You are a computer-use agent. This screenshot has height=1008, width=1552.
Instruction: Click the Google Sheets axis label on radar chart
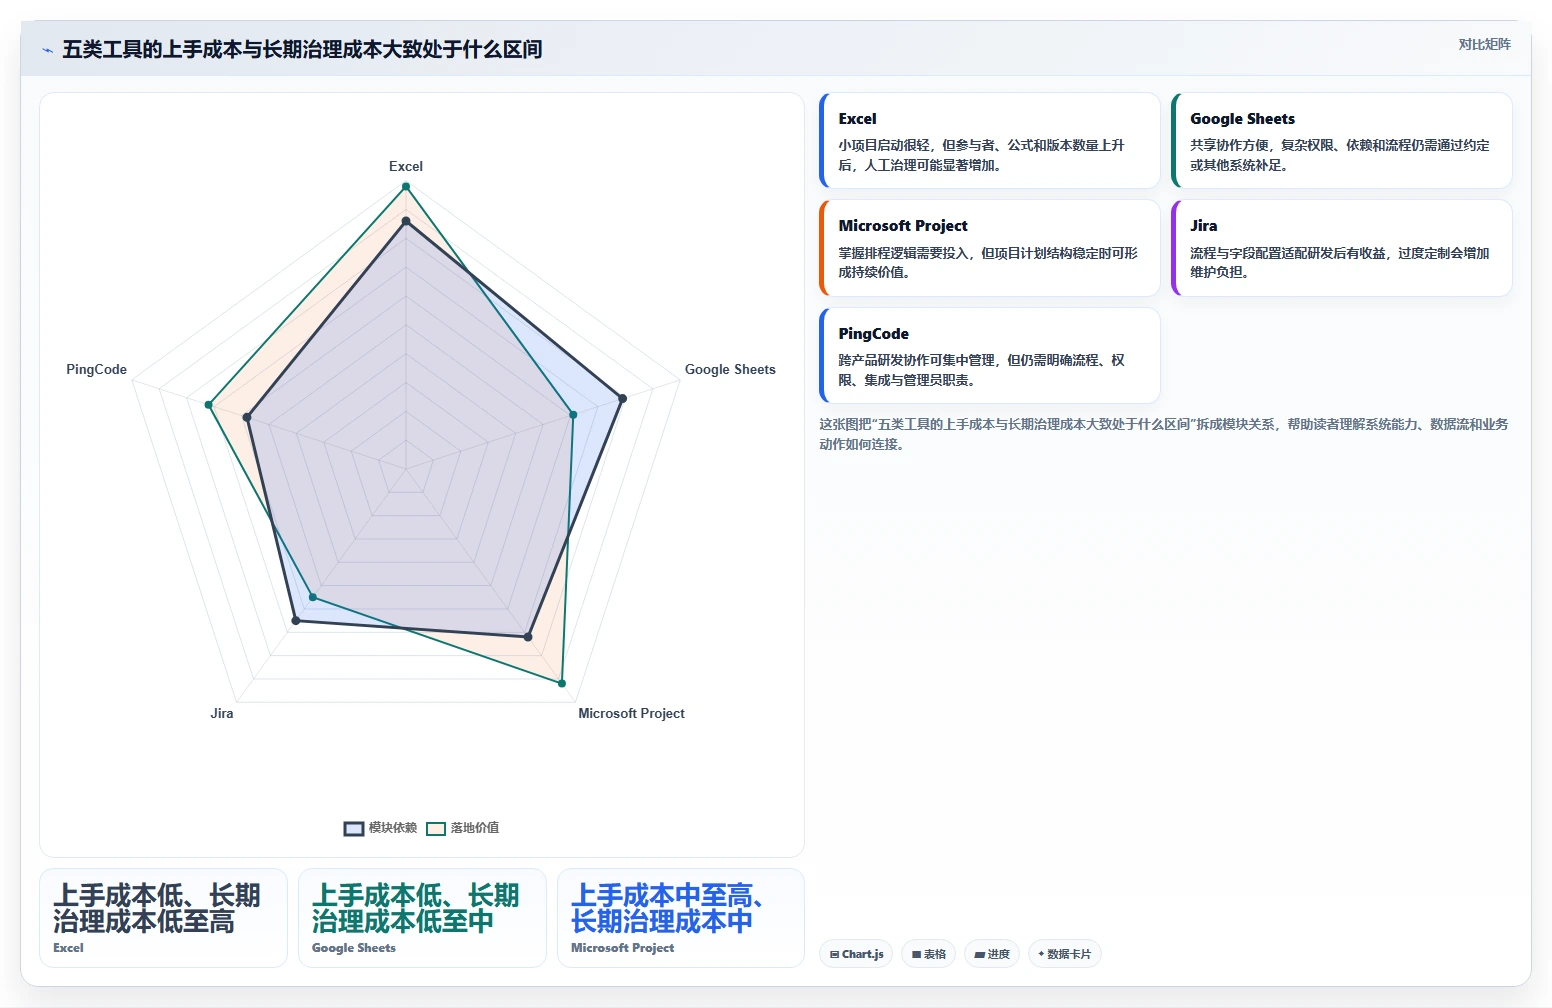click(730, 369)
